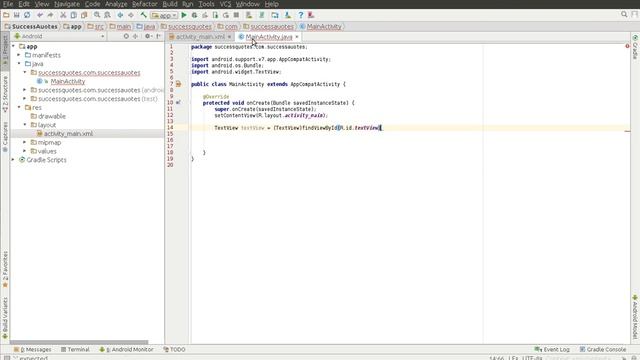Open project panel settings gear
Viewport: 640px width, 360px height.
tap(148, 36)
